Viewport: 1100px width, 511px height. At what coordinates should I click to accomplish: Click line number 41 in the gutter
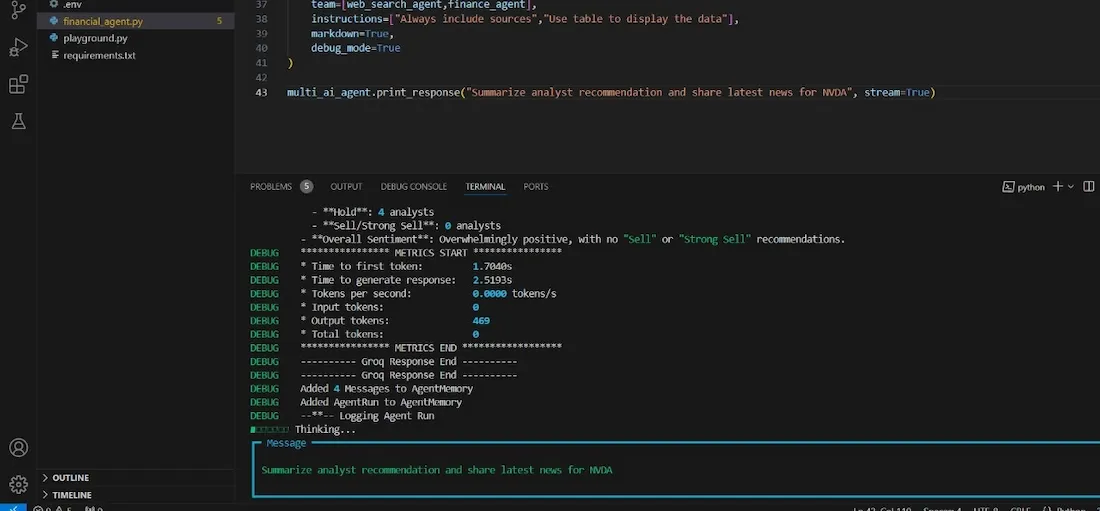(x=262, y=62)
